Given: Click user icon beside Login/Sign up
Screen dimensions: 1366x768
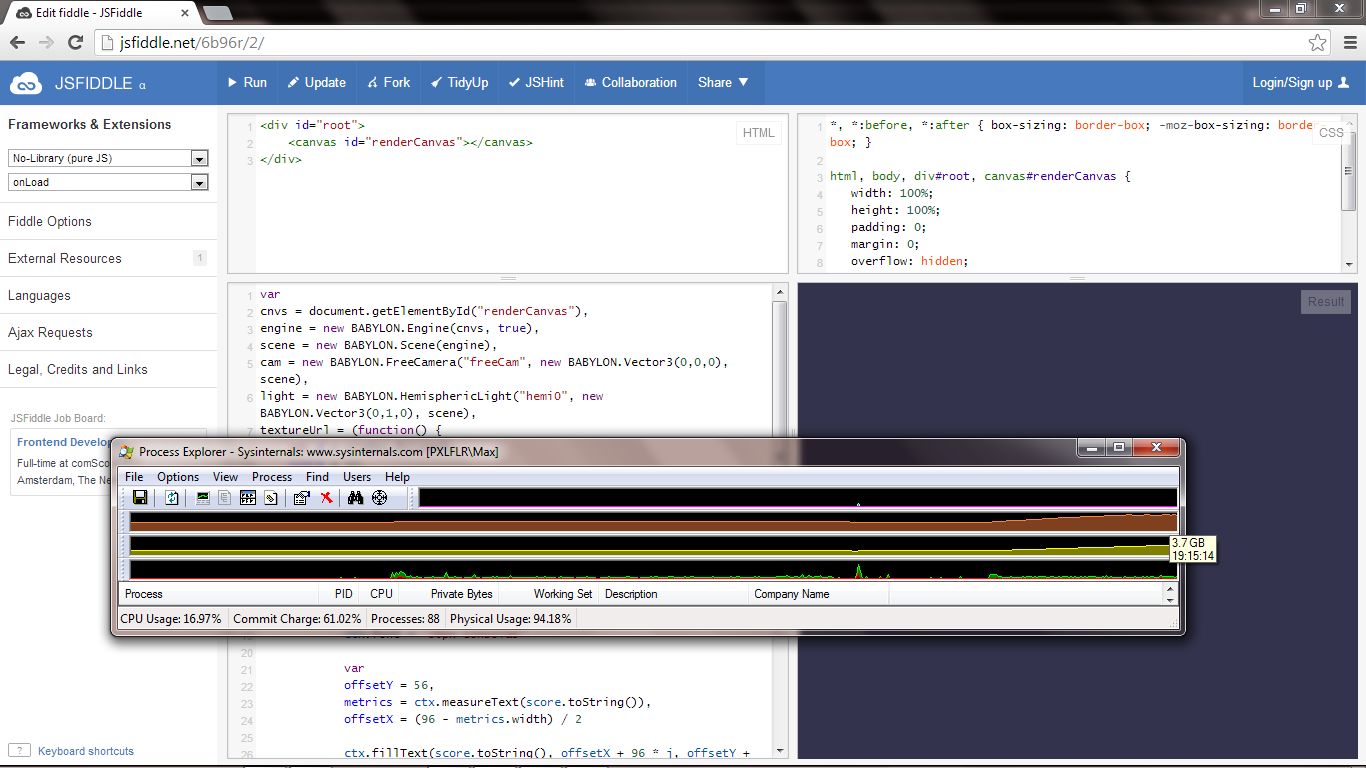Looking at the screenshot, I should tap(1343, 83).
